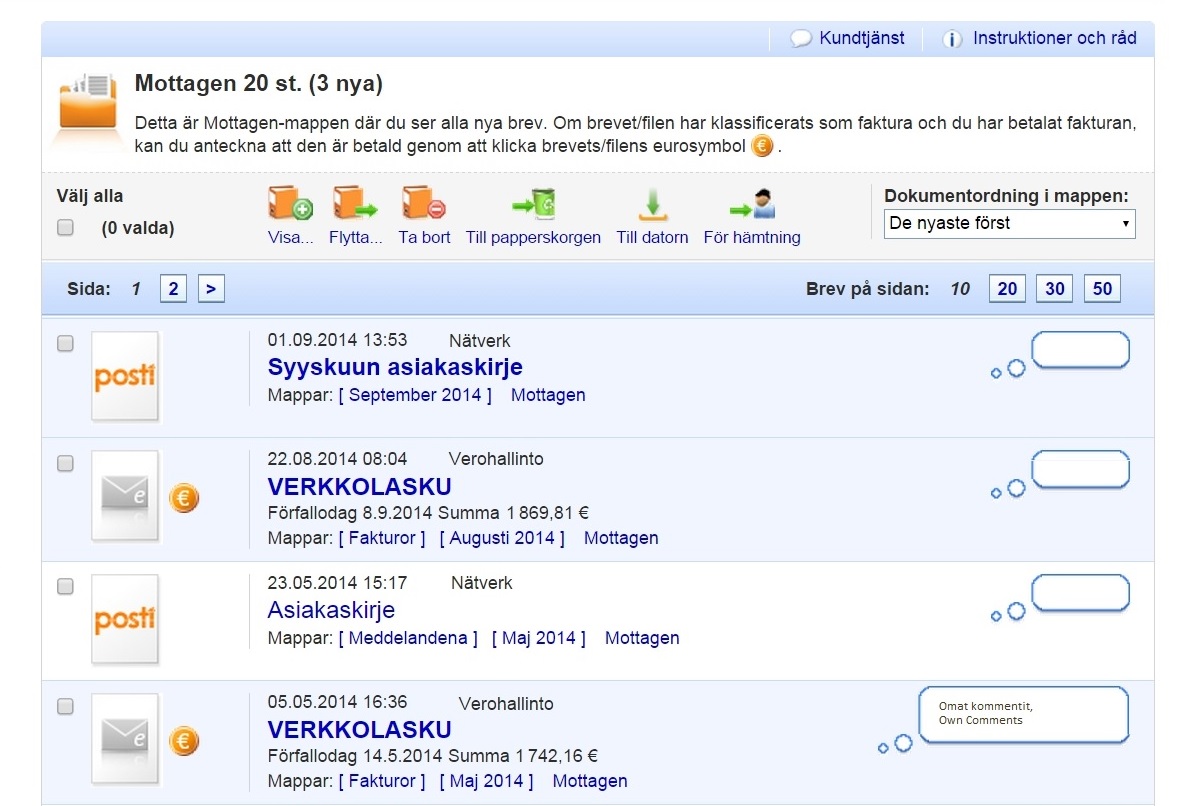The height and width of the screenshot is (806, 1199).
Task: Click the current page 1 indicator
Action: 136,289
